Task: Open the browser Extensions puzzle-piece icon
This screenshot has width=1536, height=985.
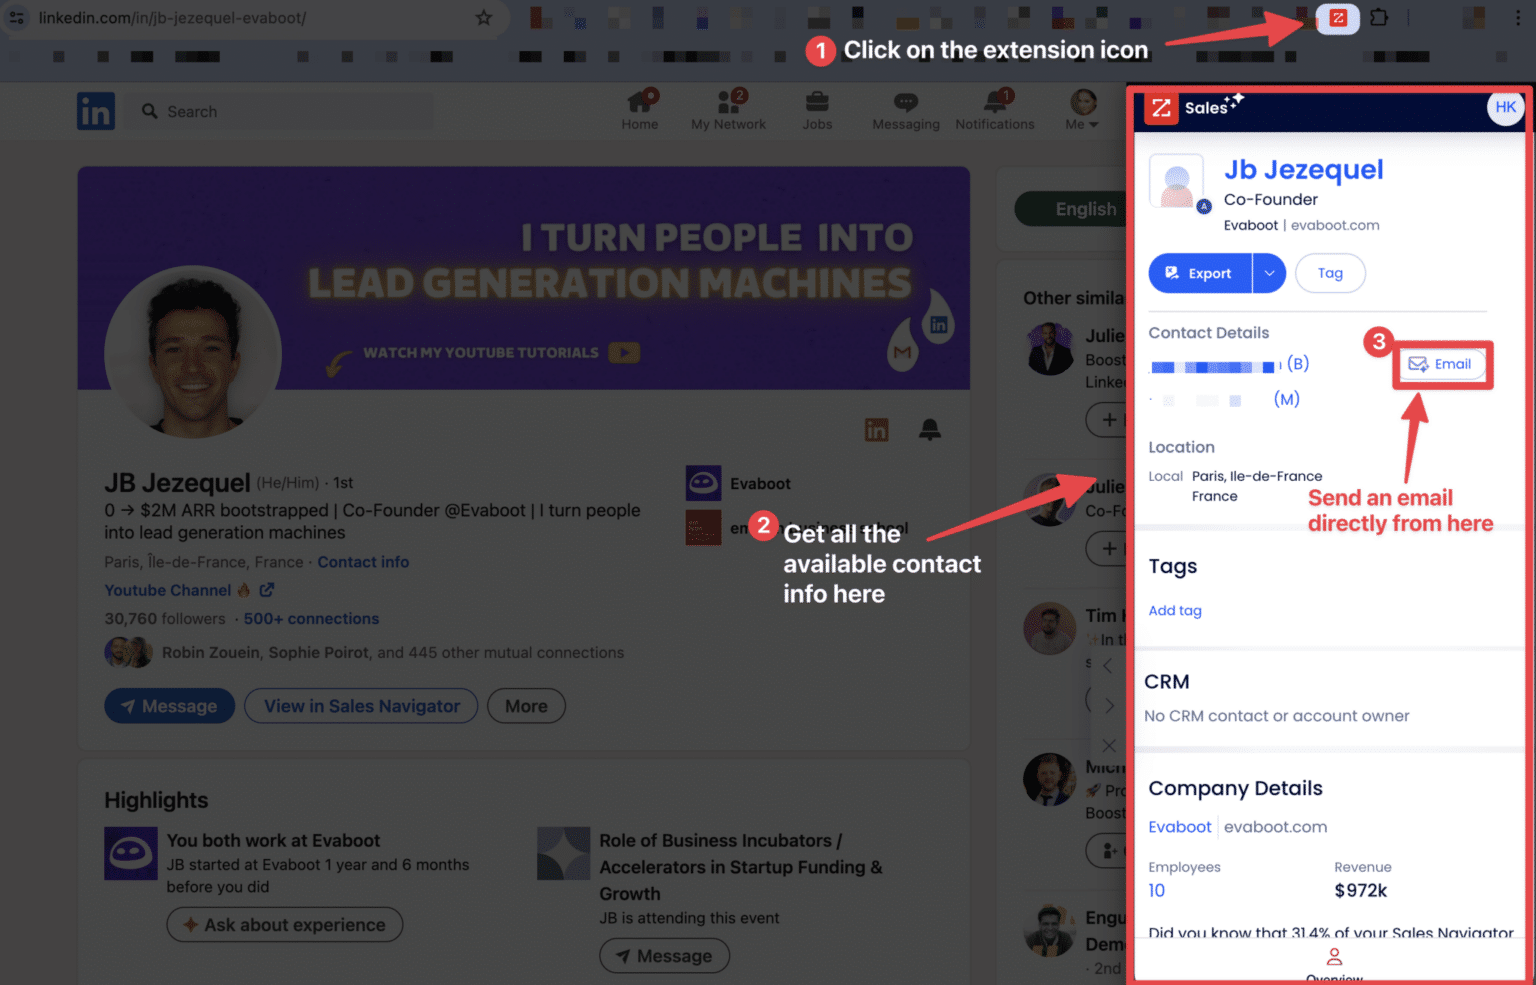Action: (1379, 17)
